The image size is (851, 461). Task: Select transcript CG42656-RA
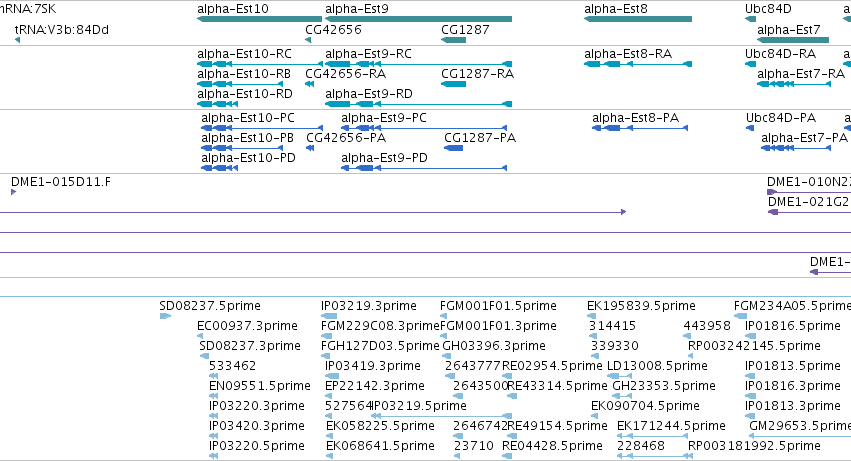coord(346,74)
